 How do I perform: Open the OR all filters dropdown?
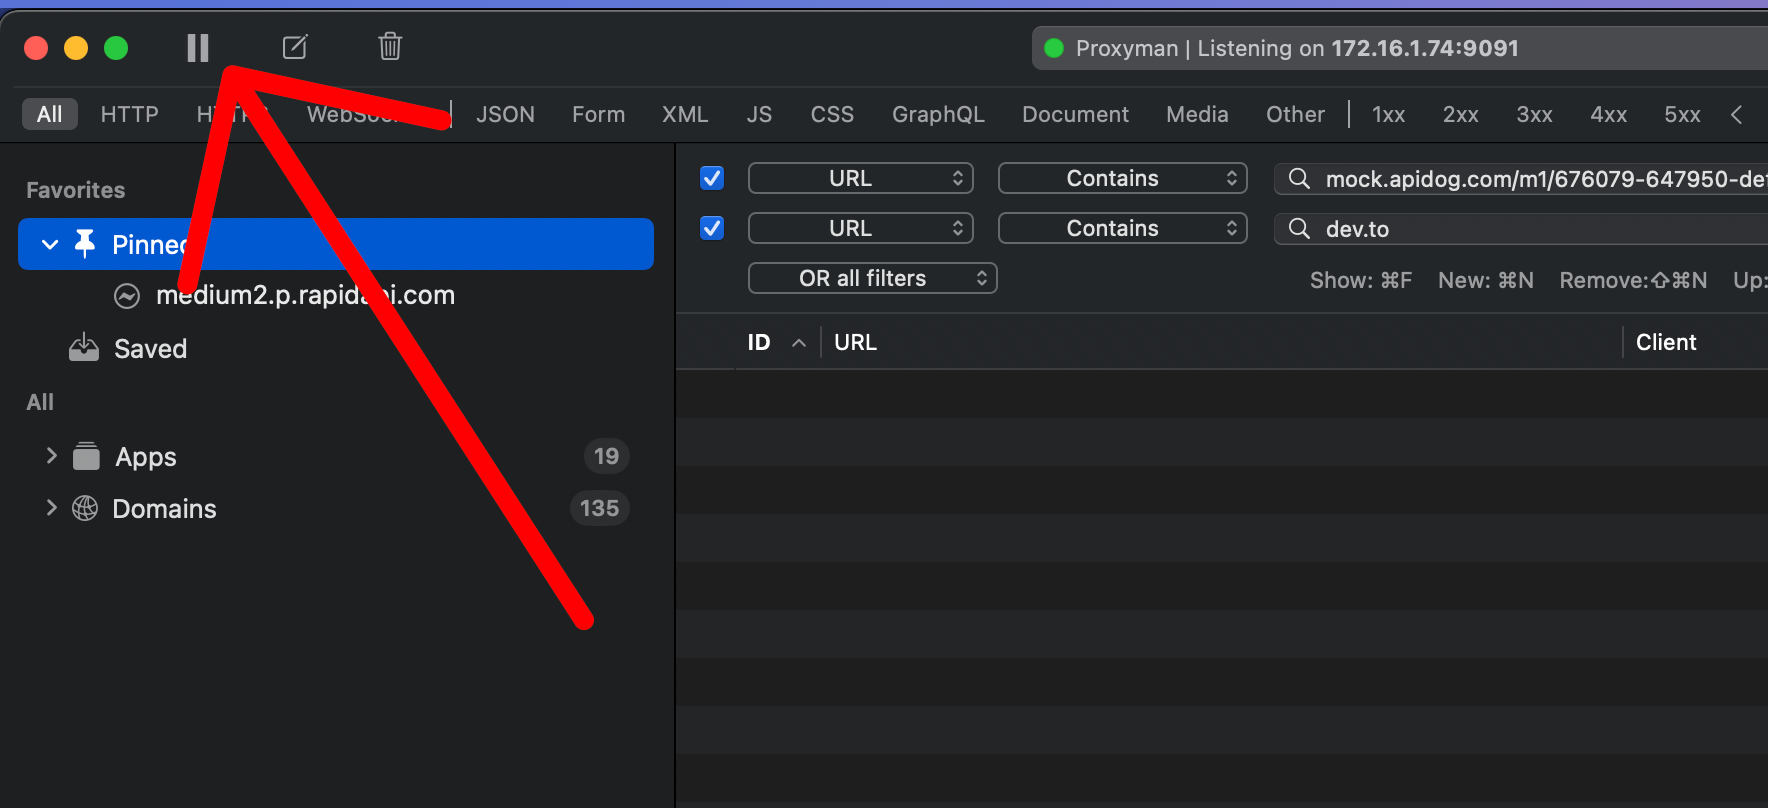click(x=872, y=278)
